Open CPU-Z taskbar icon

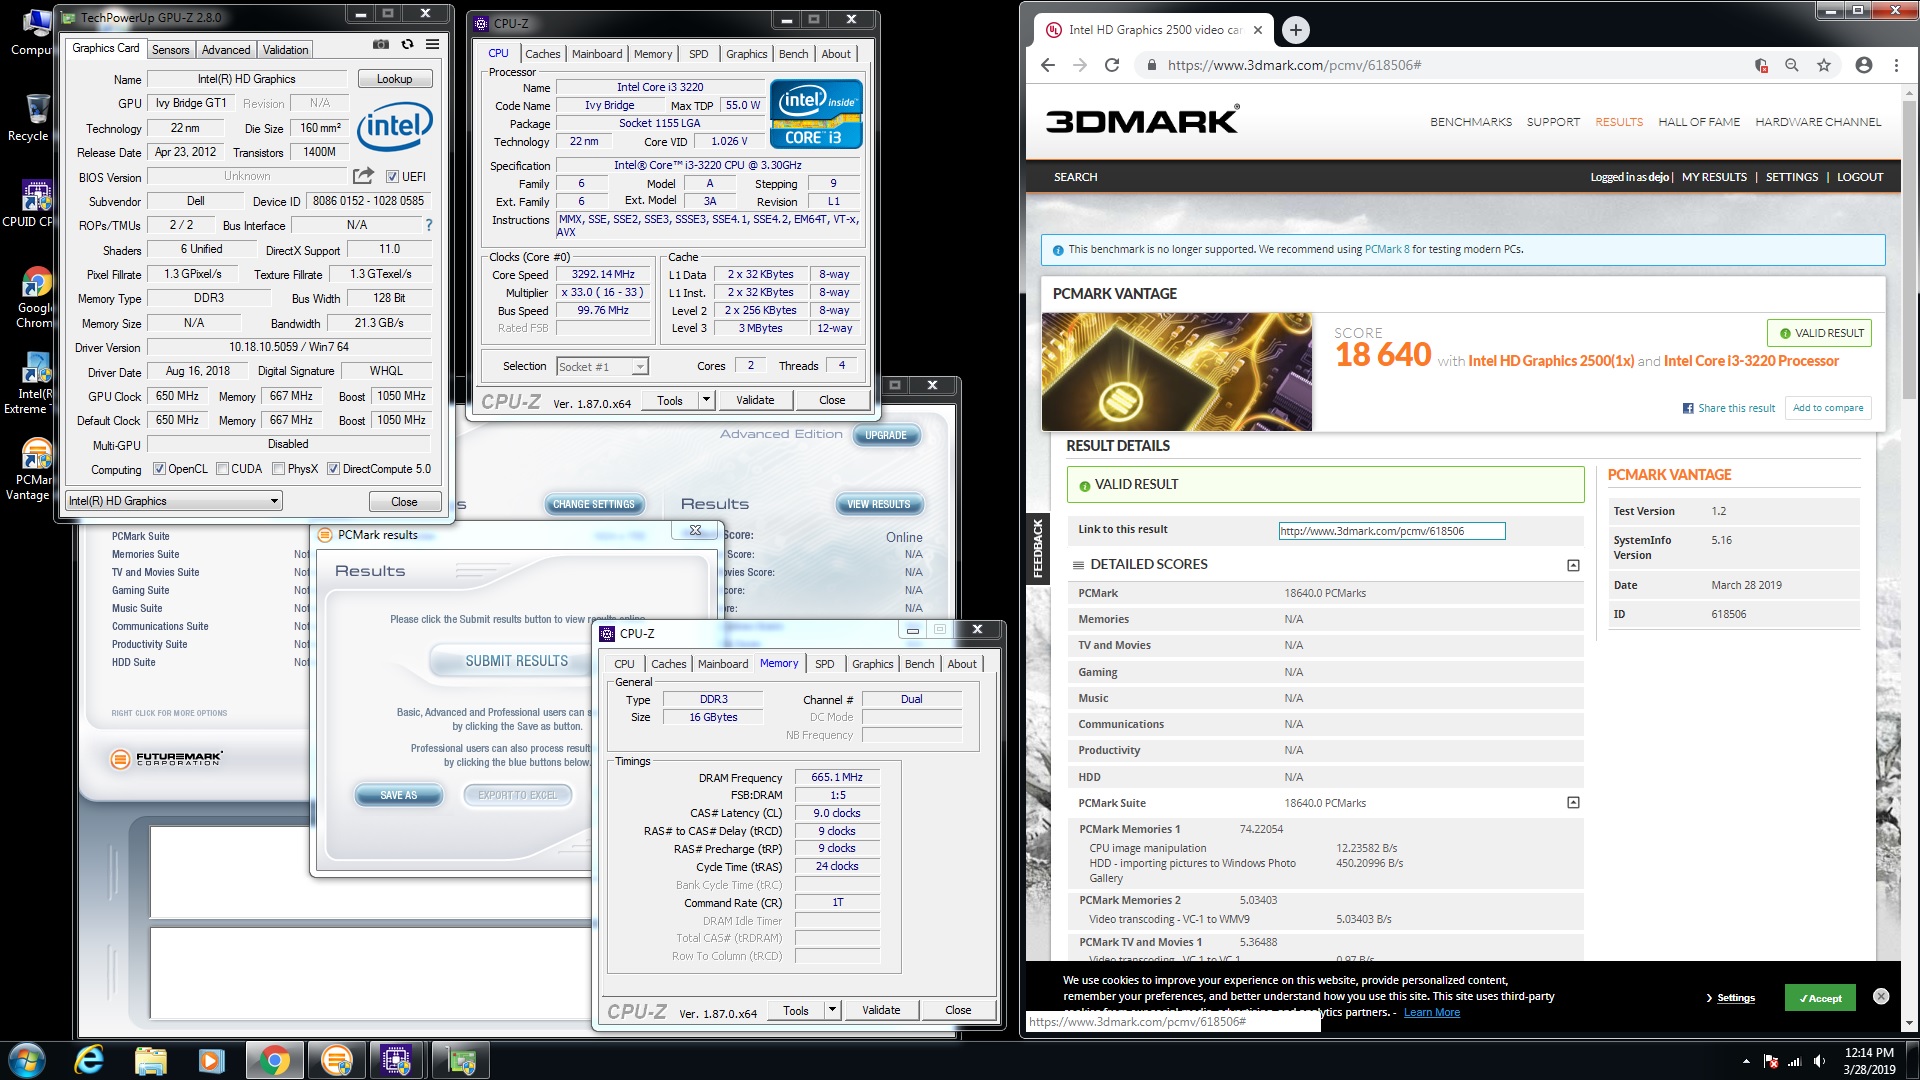tap(397, 1060)
